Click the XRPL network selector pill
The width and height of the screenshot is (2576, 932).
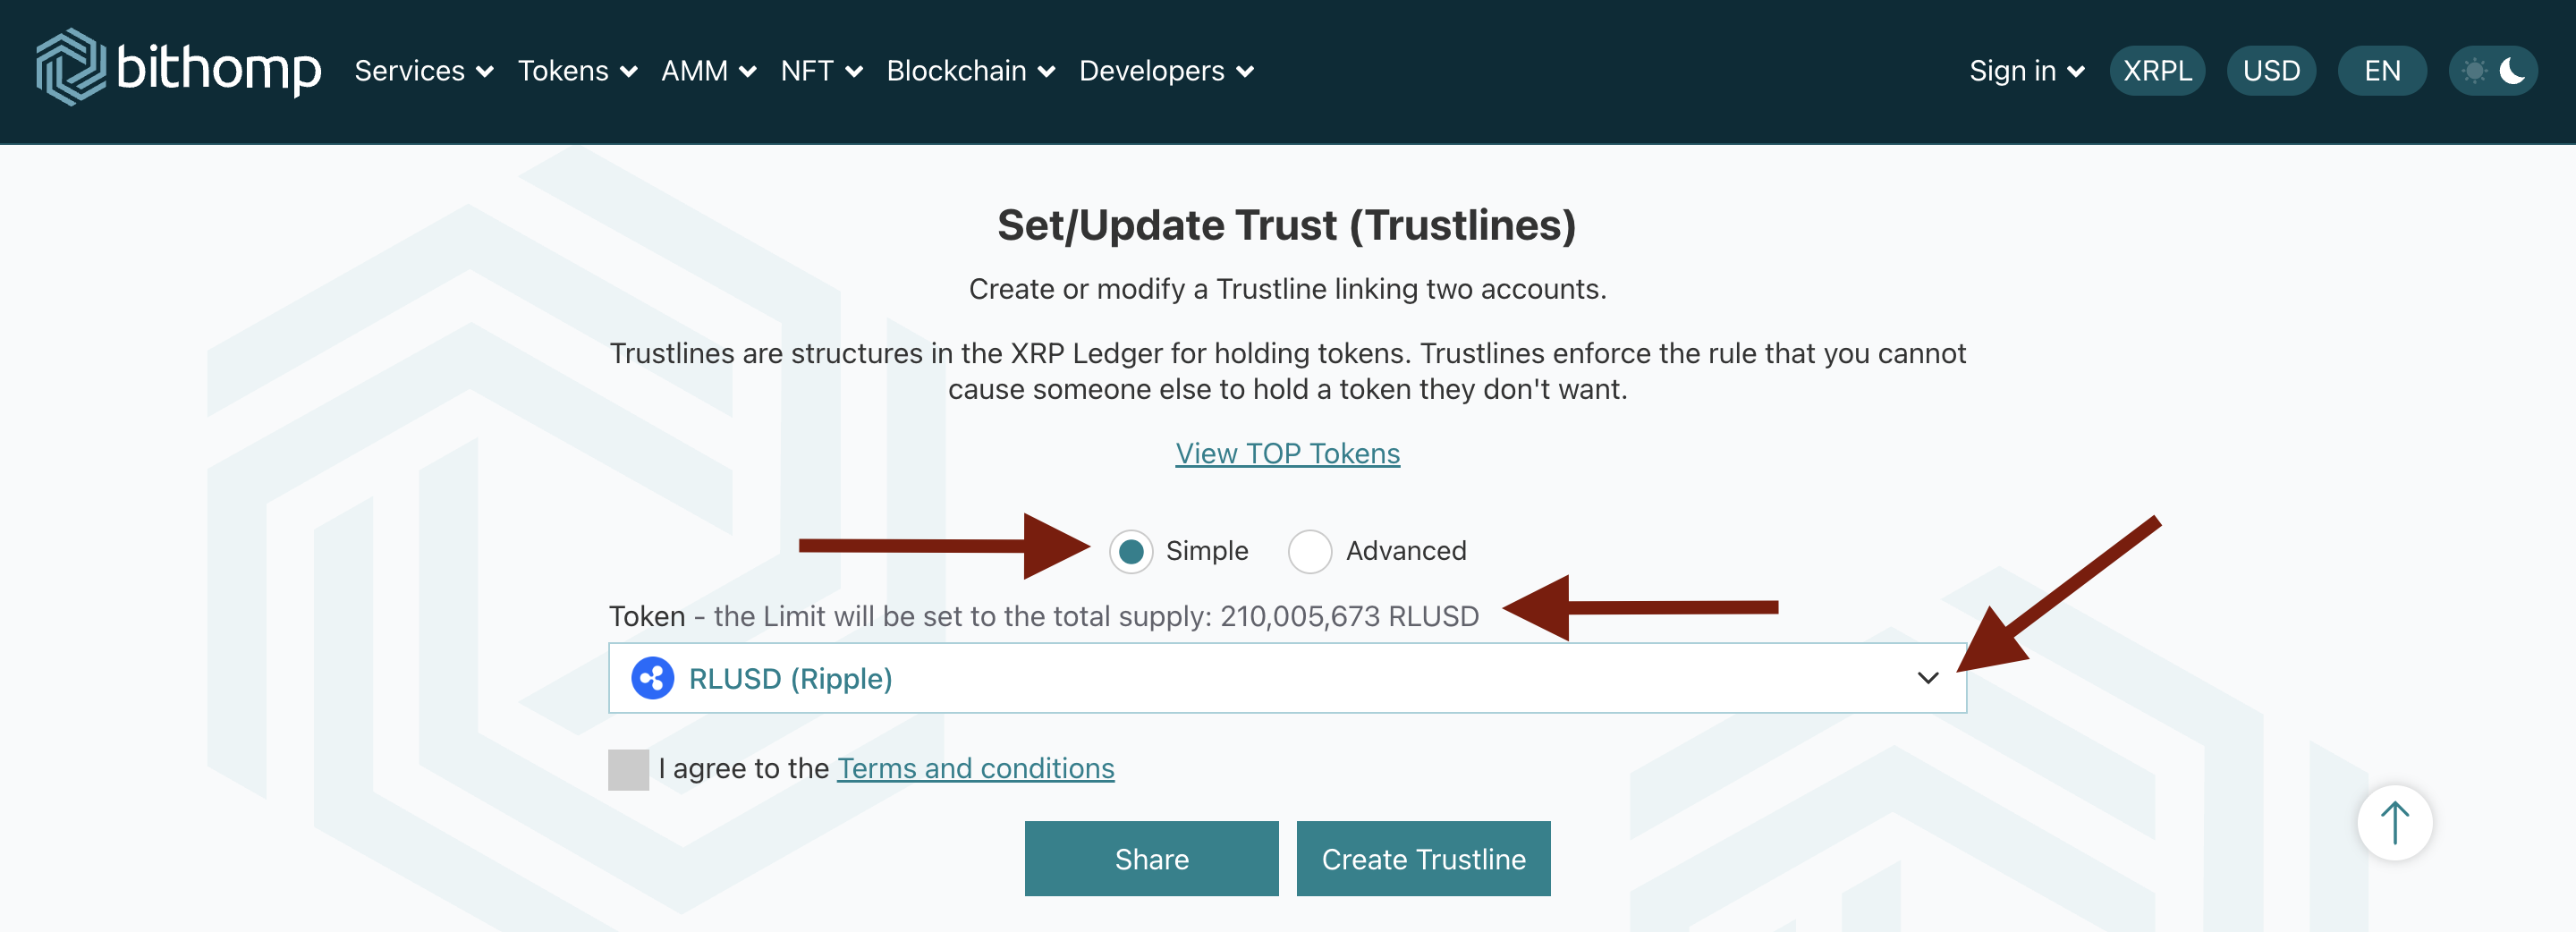point(2157,71)
